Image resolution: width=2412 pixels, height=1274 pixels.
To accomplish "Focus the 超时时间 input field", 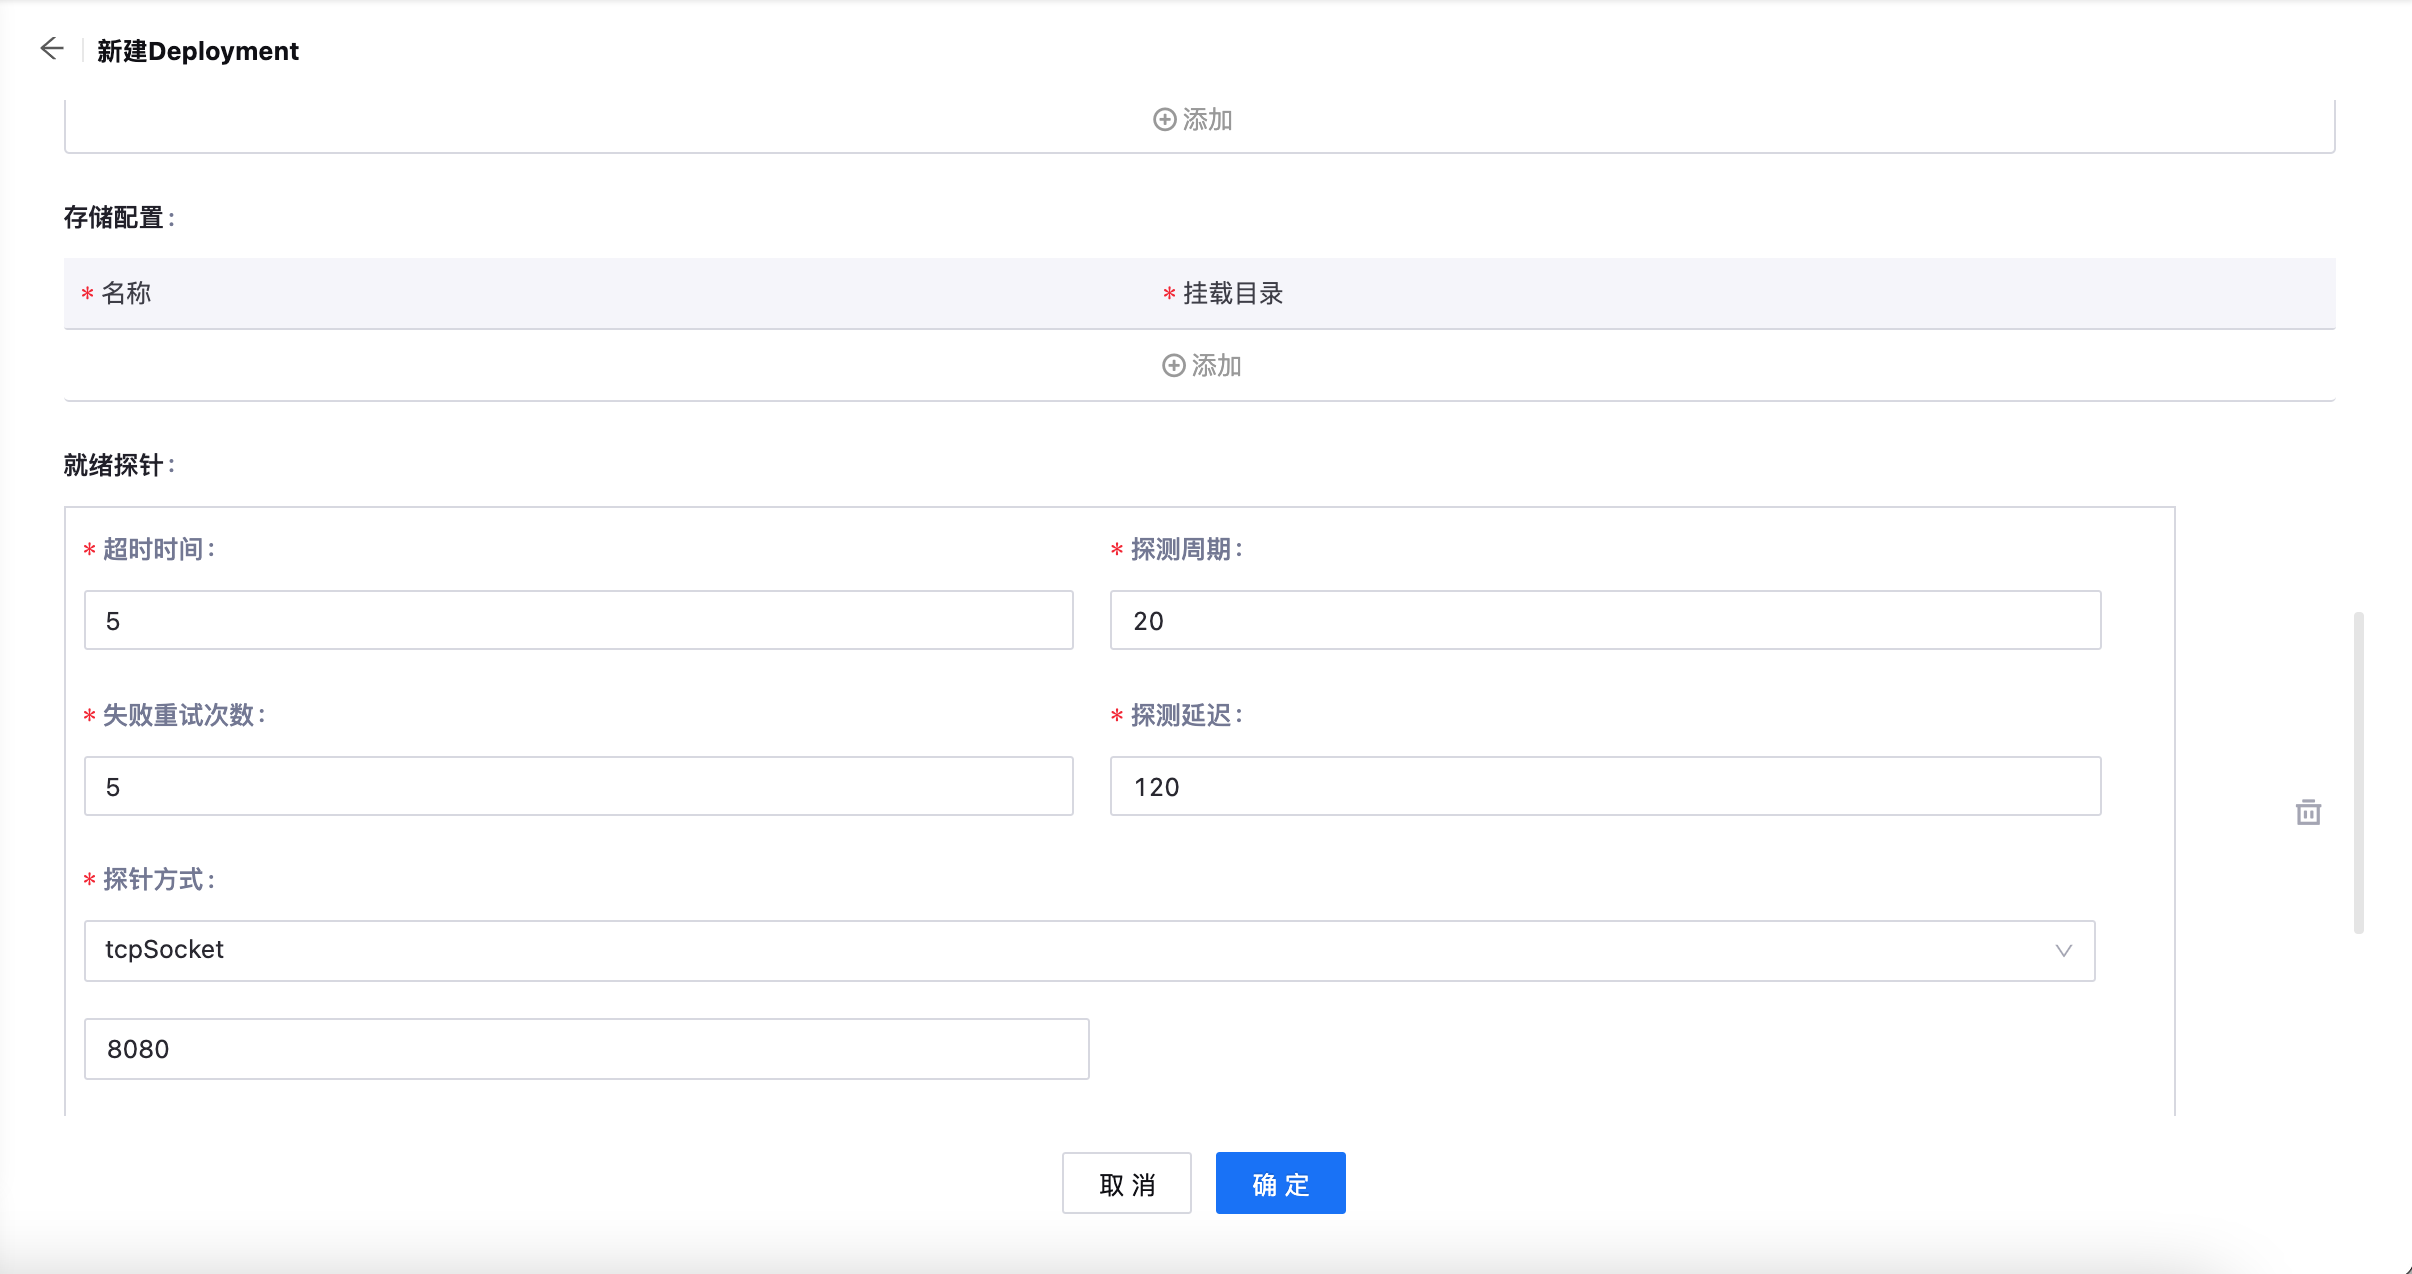I will tap(578, 620).
